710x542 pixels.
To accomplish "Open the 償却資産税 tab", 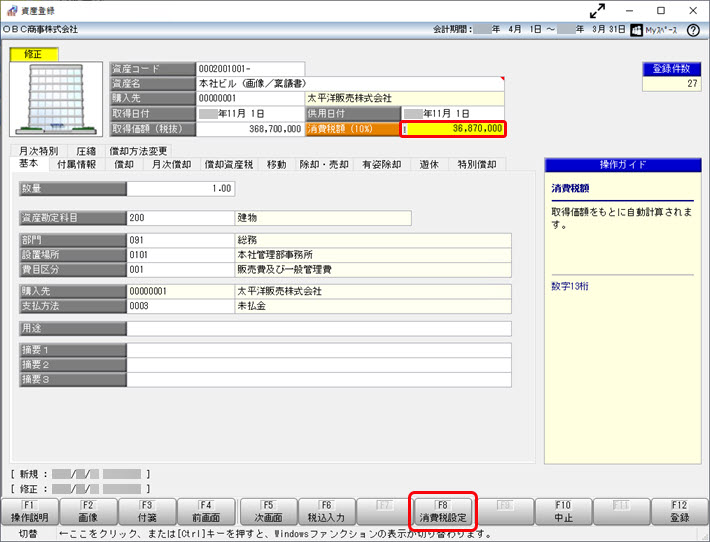I will tap(229, 164).
